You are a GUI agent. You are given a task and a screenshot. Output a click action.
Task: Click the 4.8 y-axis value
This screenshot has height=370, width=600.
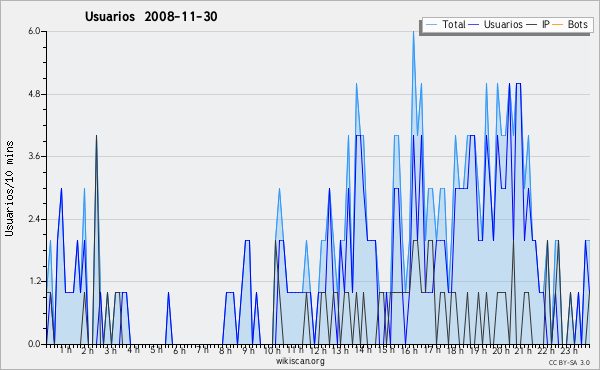[34, 94]
